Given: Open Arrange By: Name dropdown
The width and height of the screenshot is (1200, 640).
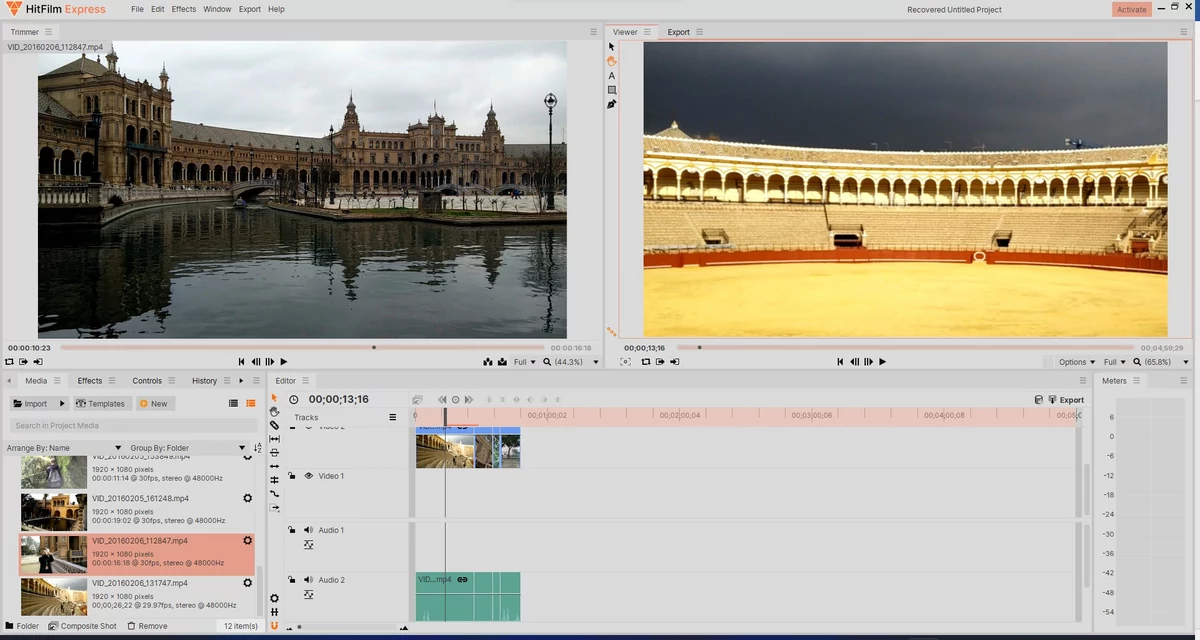Looking at the screenshot, I should [64, 448].
